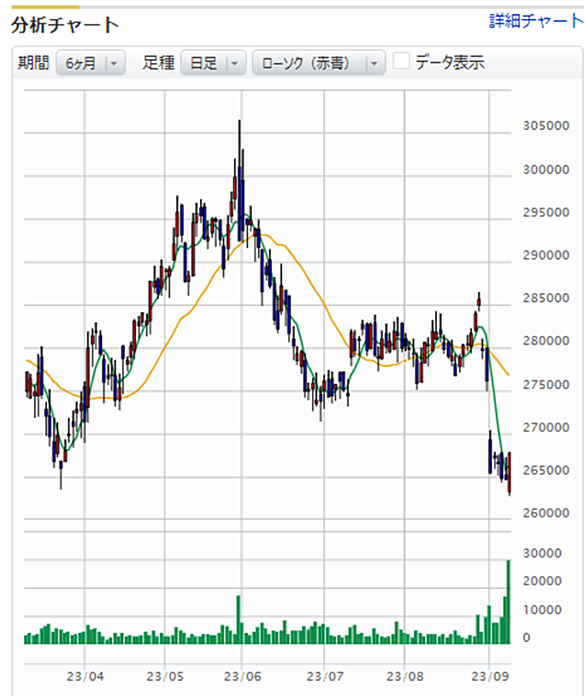586x696 pixels.
Task: Open the 足種 日足 dropdown
Action: (x=214, y=63)
